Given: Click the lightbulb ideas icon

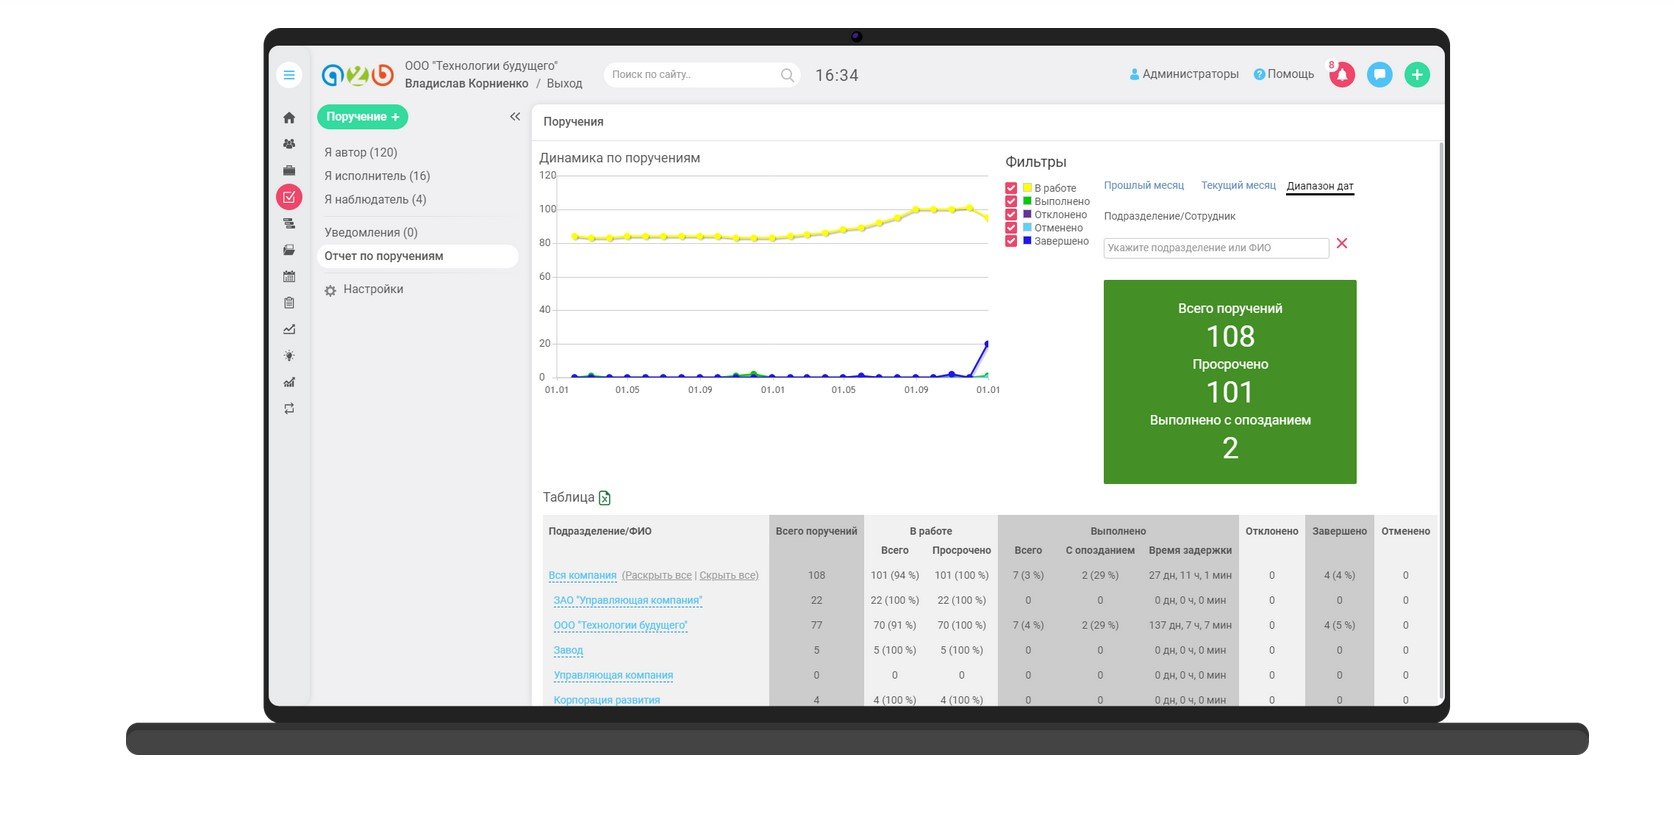Looking at the screenshot, I should tap(289, 356).
